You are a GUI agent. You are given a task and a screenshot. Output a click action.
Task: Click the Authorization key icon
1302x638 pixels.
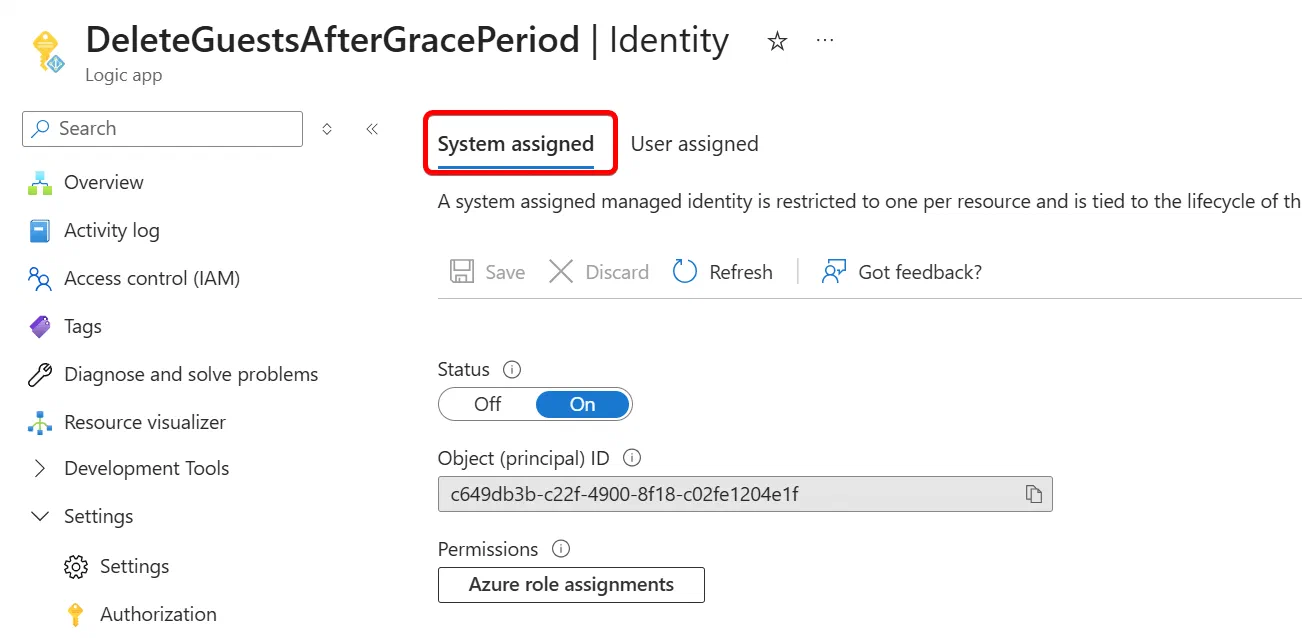(x=75, y=614)
